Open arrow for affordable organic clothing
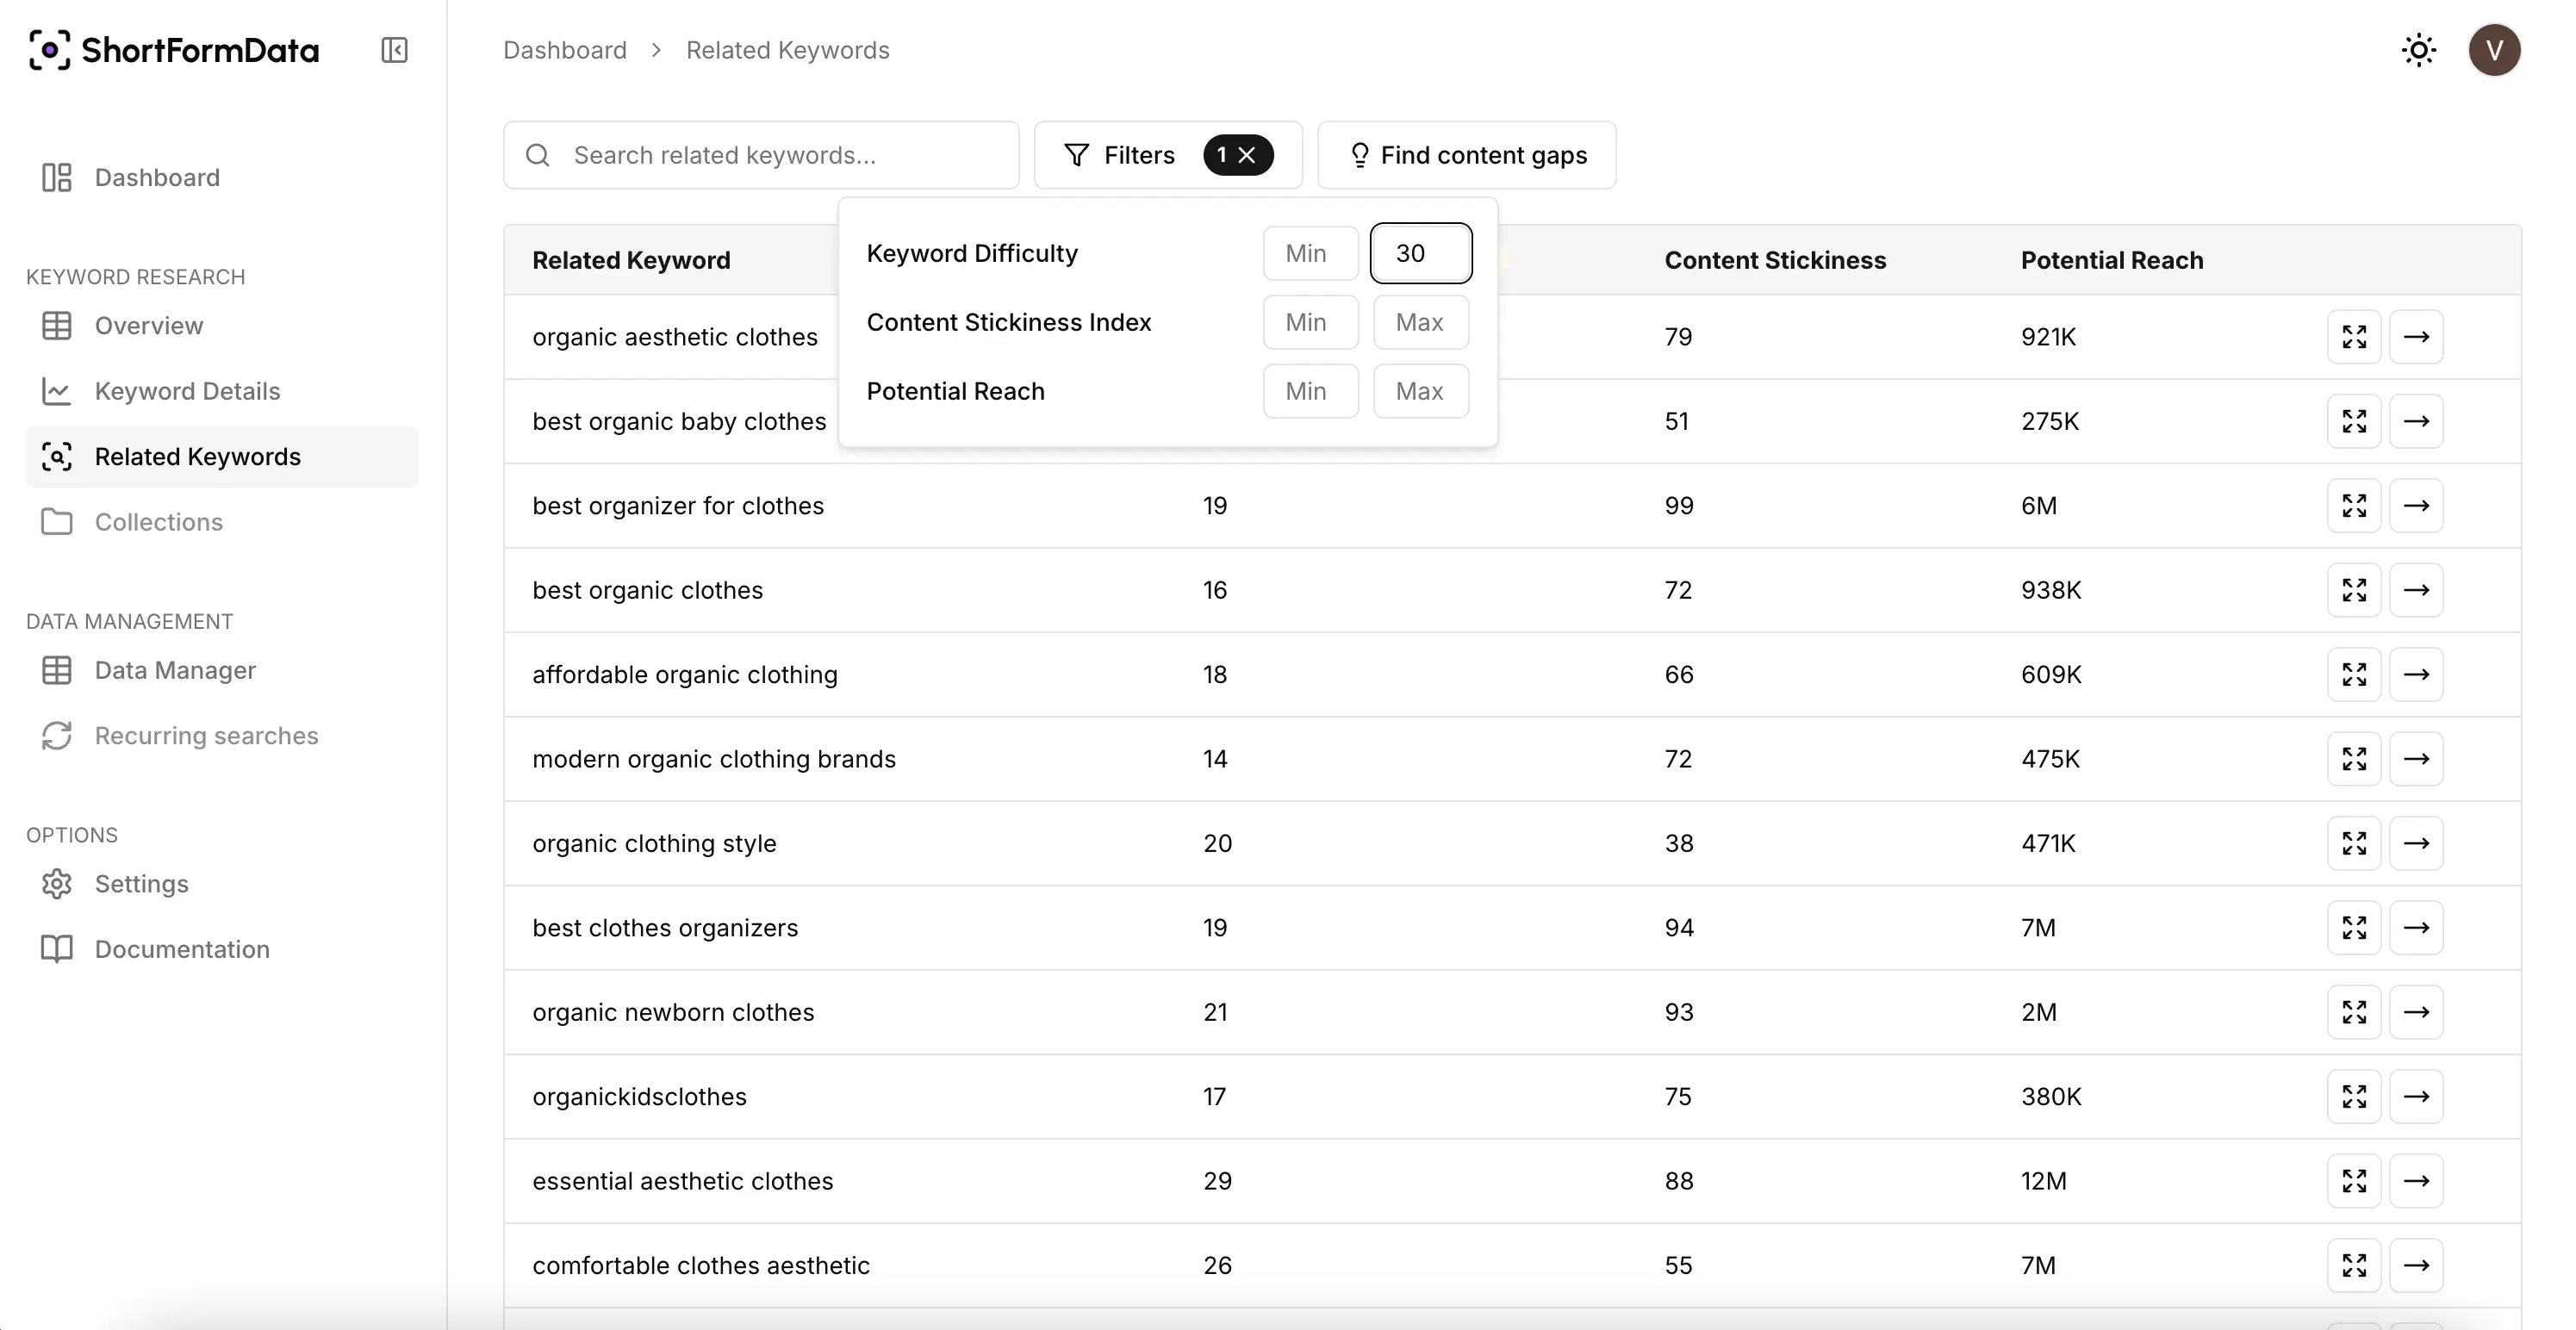2576x1330 pixels. 2416,675
